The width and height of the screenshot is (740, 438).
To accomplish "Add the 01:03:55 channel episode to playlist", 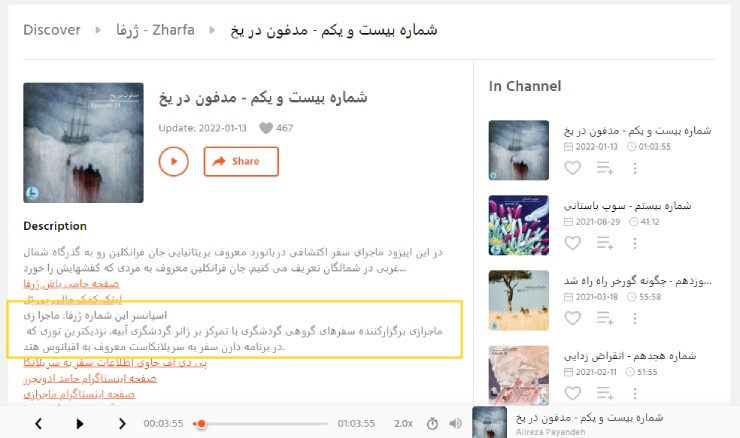I will [x=605, y=168].
